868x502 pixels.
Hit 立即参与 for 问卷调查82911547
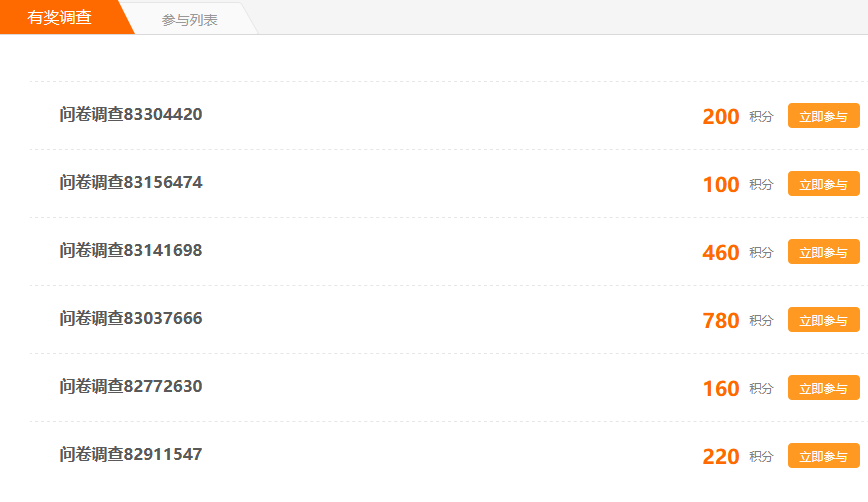click(823, 456)
